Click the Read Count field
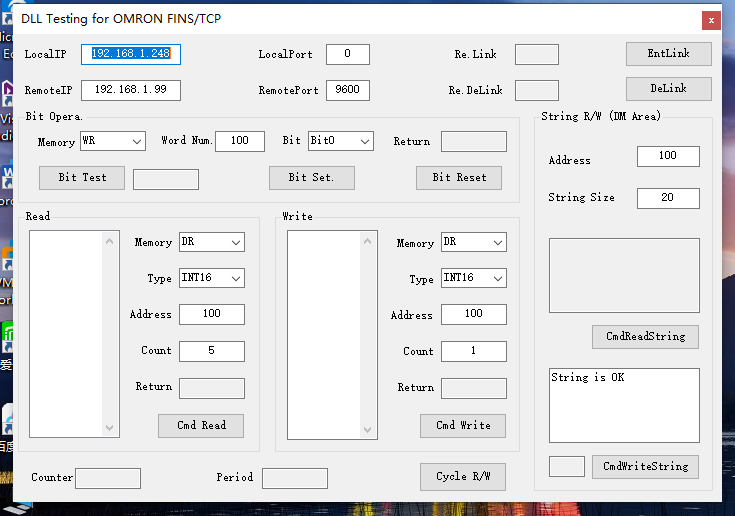This screenshot has height=516, width=735. point(212,351)
